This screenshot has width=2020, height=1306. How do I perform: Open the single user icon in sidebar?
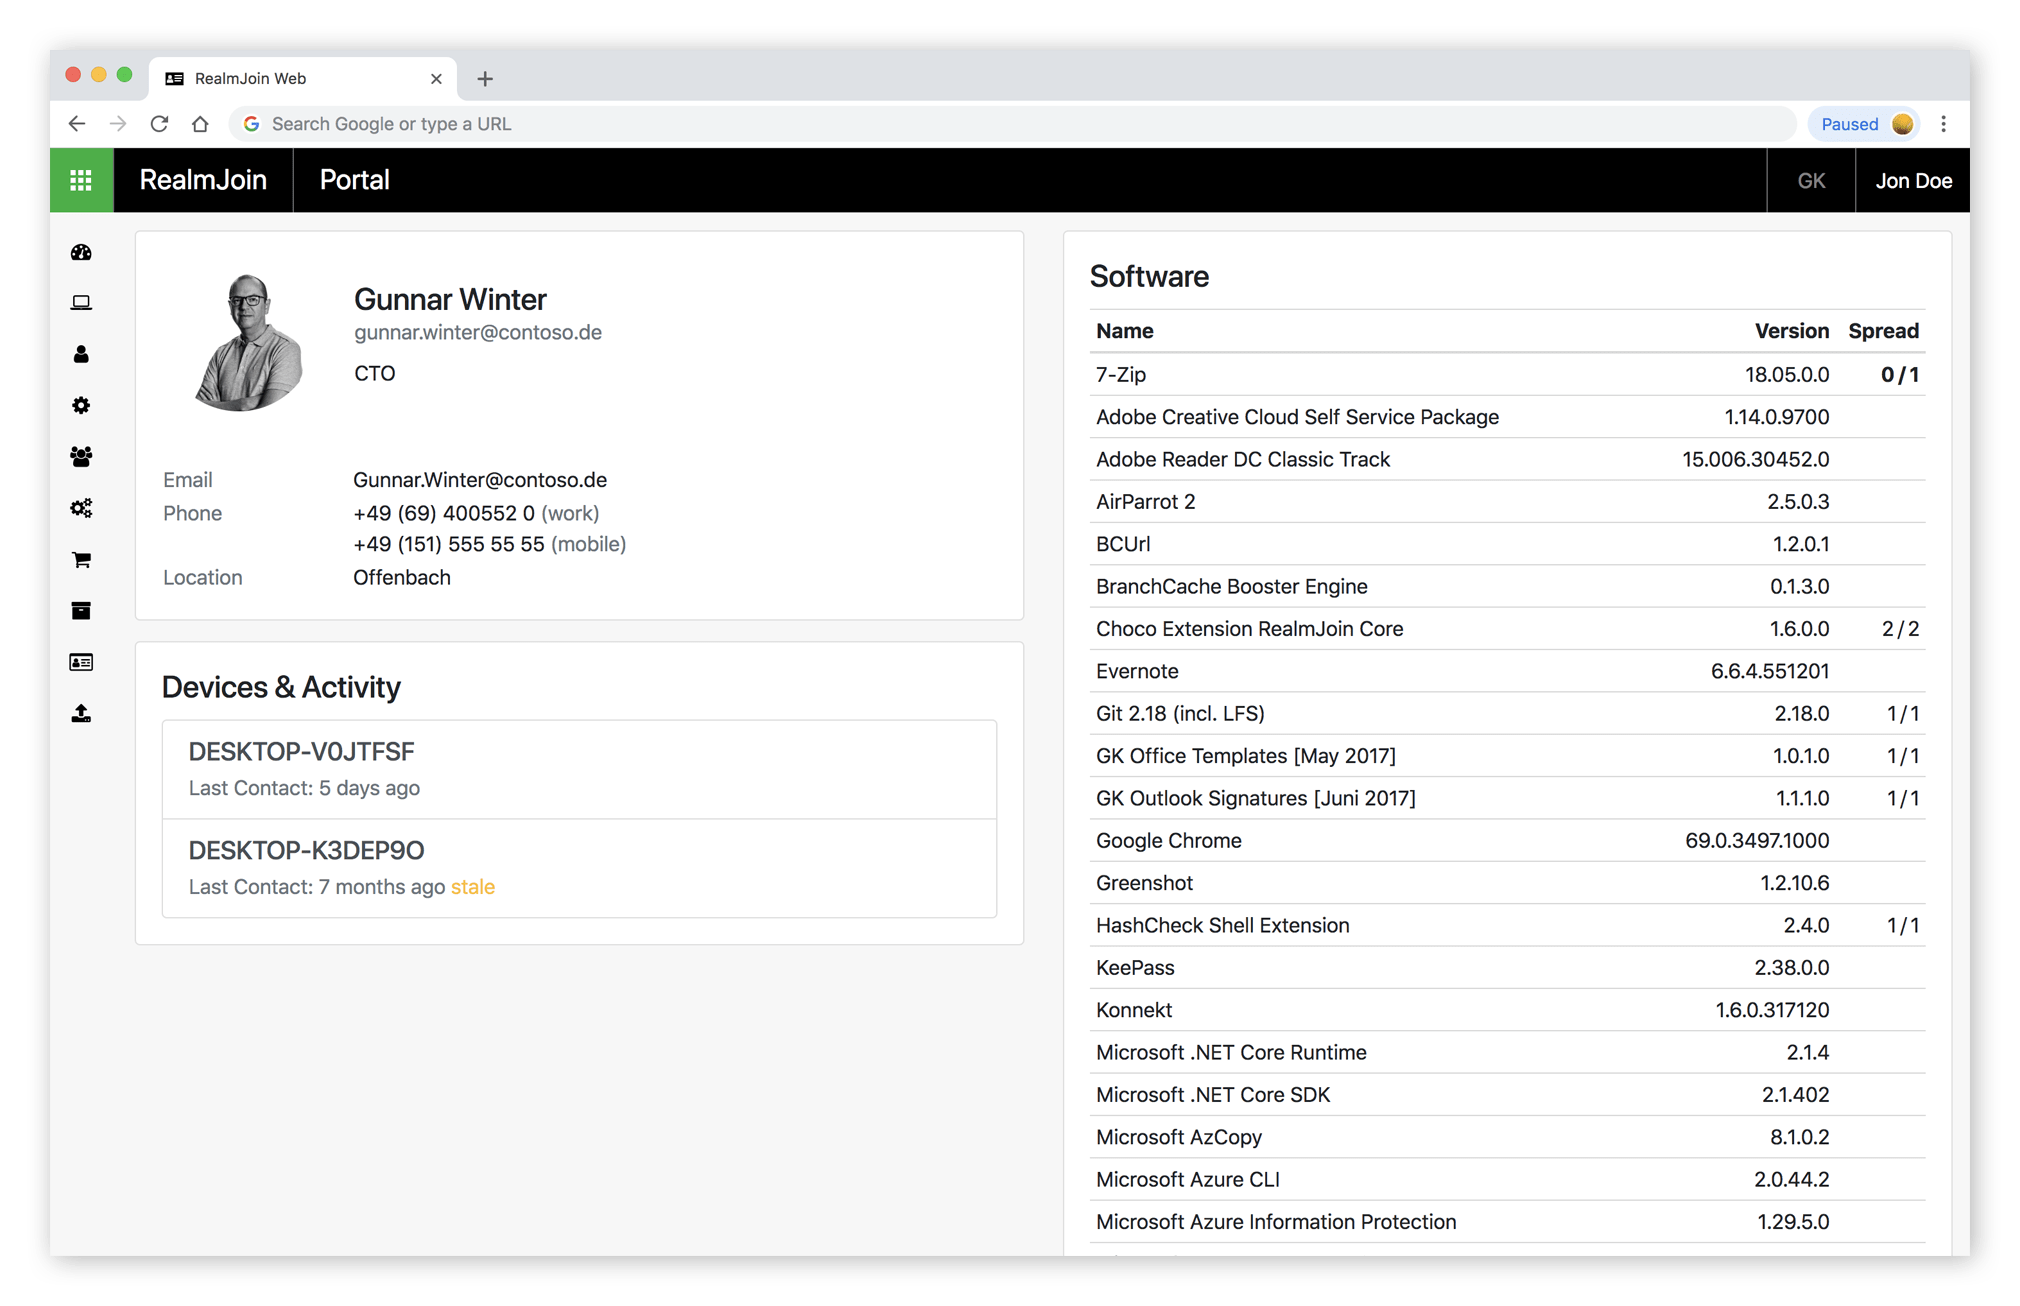[x=81, y=354]
